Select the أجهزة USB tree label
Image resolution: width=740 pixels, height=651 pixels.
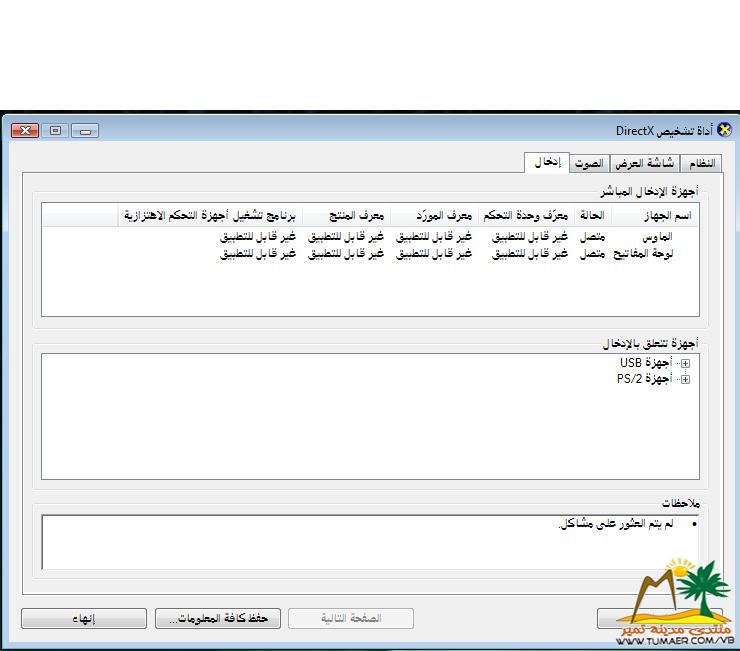pyautogui.click(x=645, y=364)
